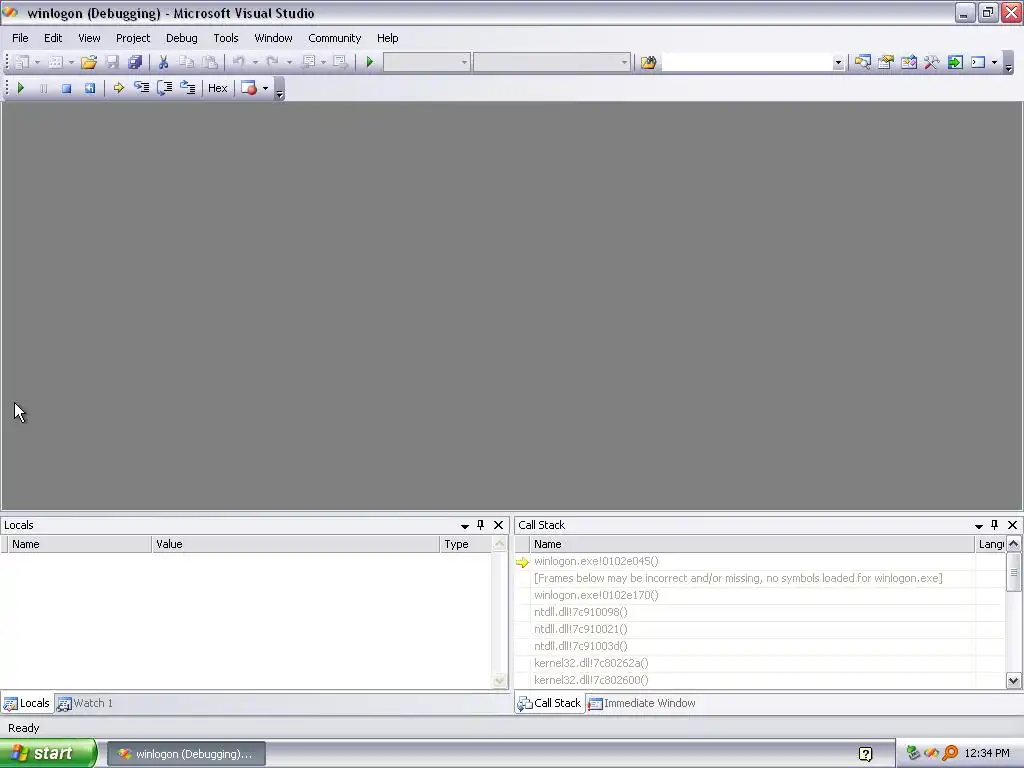This screenshot has width=1024, height=768.
Task: Stop debugging with the square icon
Action: pos(66,88)
